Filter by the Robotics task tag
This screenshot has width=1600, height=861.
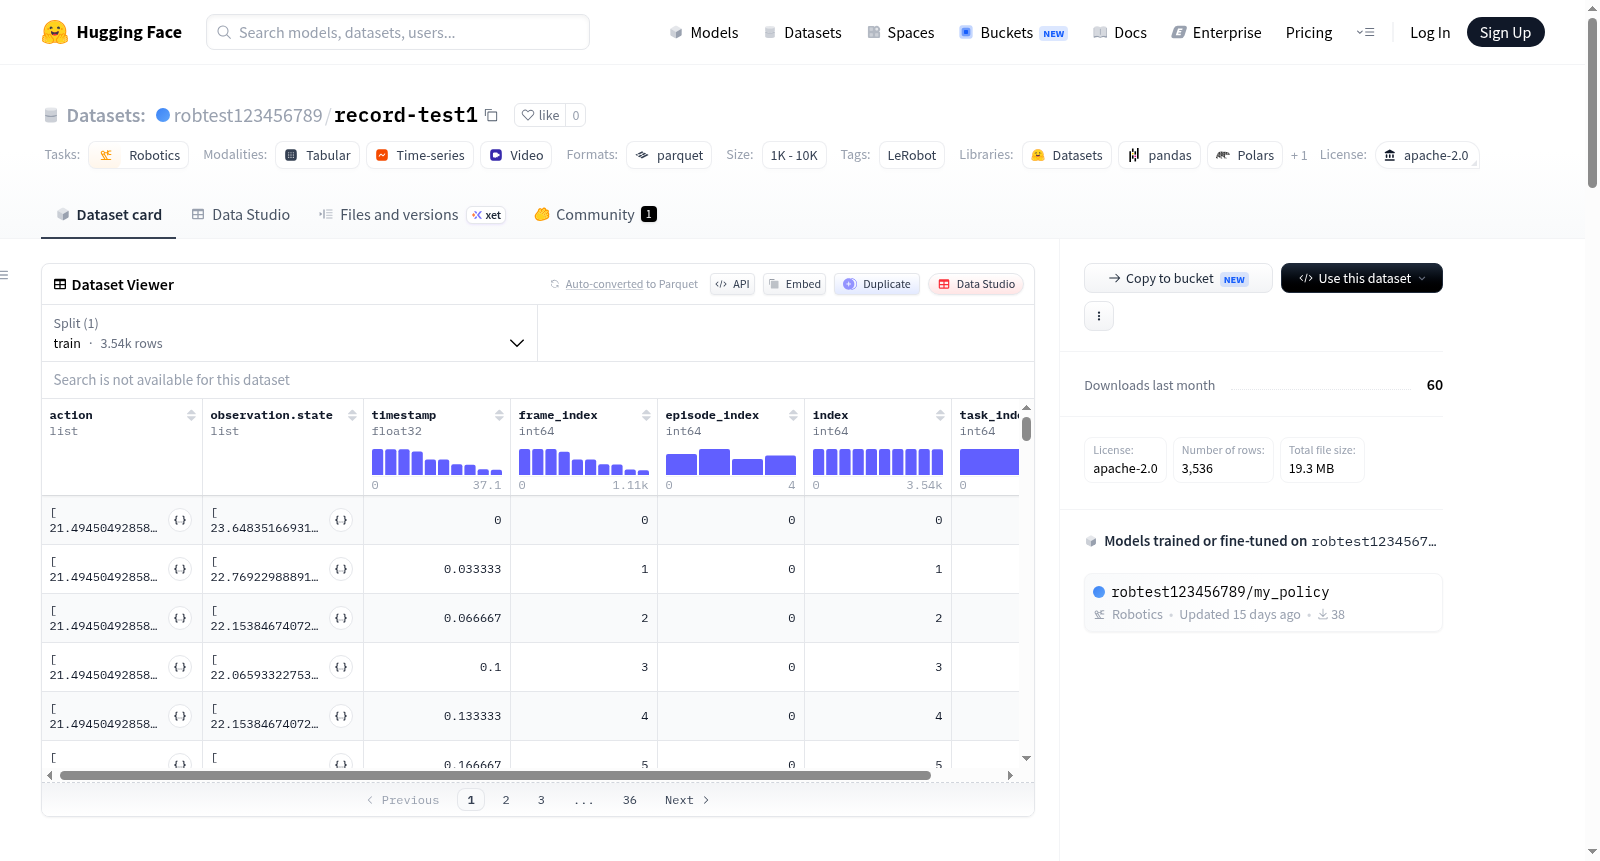[x=139, y=155]
